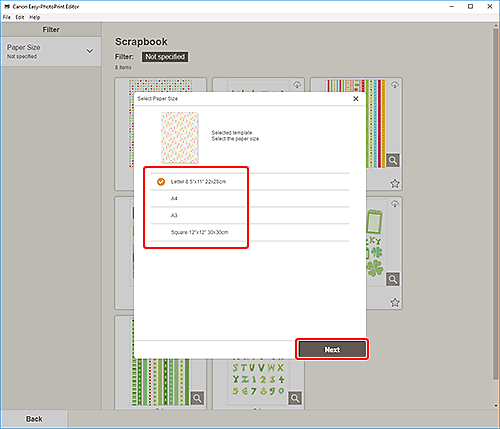Minimize the Easy-PhotoPrint Editor window
Viewport: 500px width, 429px height.
[x=452, y=6]
